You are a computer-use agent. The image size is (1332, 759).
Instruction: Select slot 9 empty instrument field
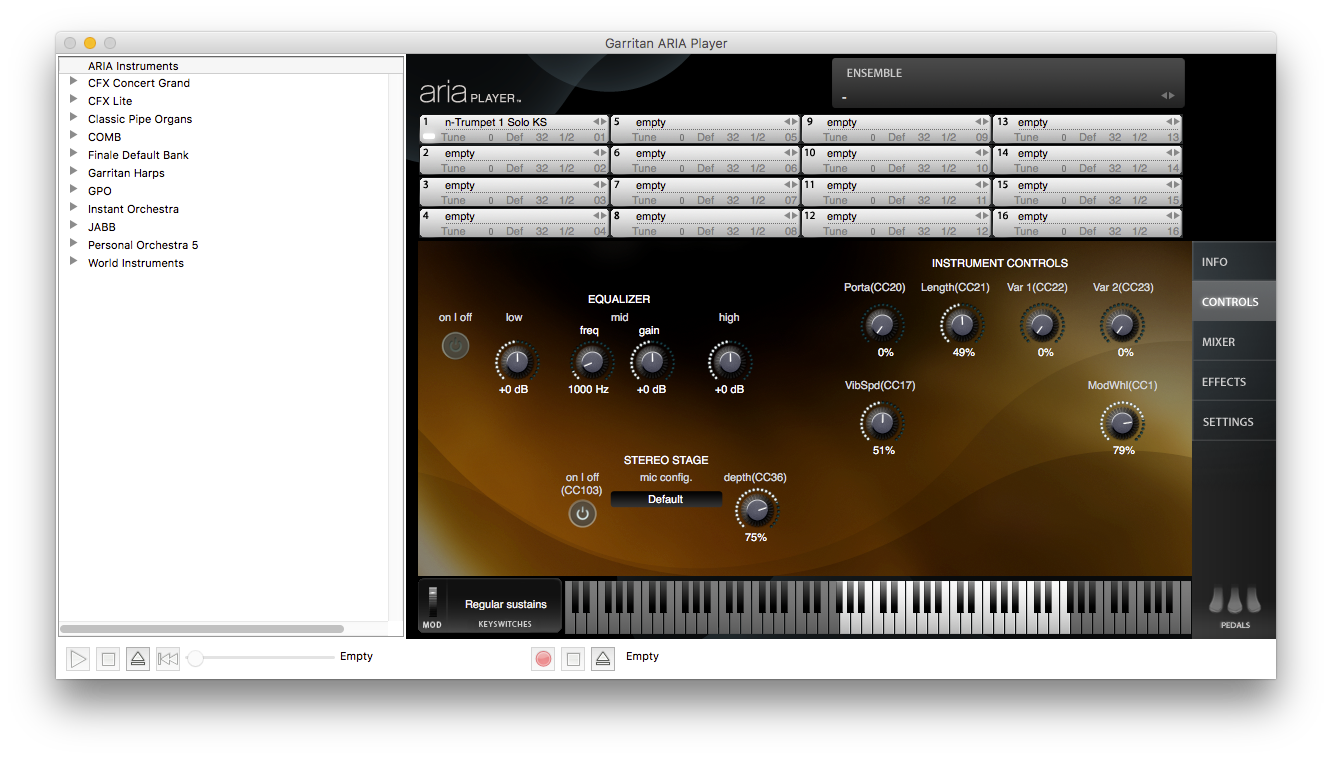click(896, 122)
